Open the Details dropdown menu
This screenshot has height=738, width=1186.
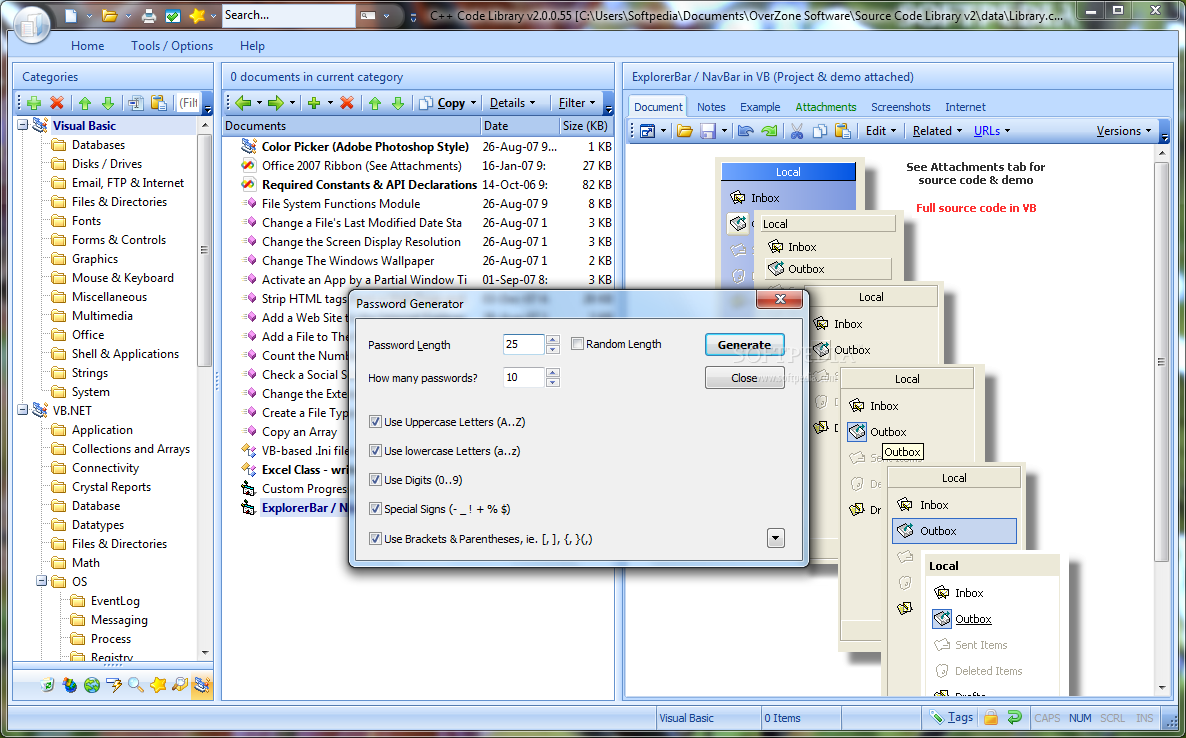(512, 103)
